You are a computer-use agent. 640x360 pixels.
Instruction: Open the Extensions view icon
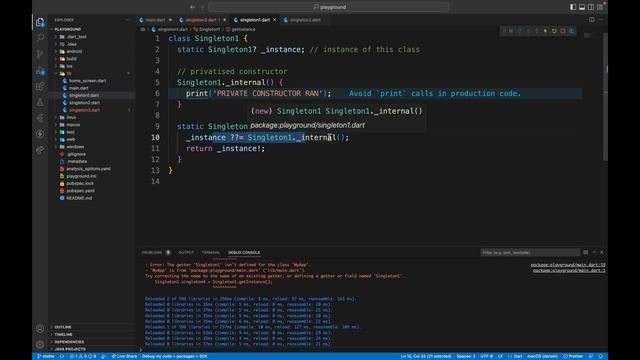(40, 86)
